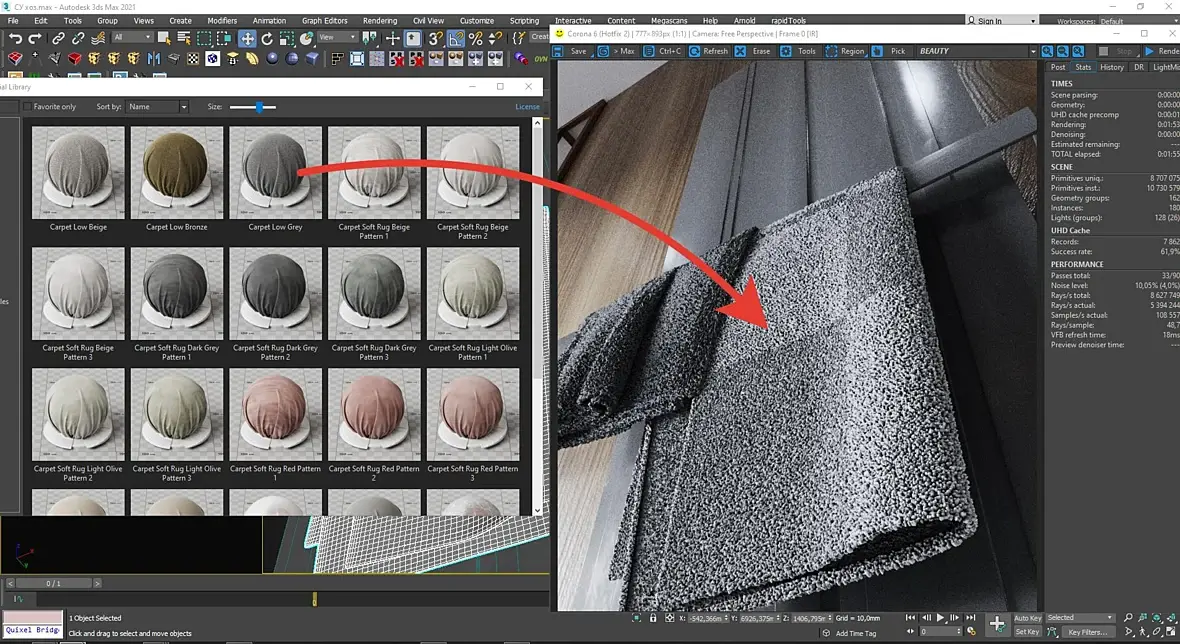Select the Rotate tool icon
1180x644 pixels.
tap(267, 39)
